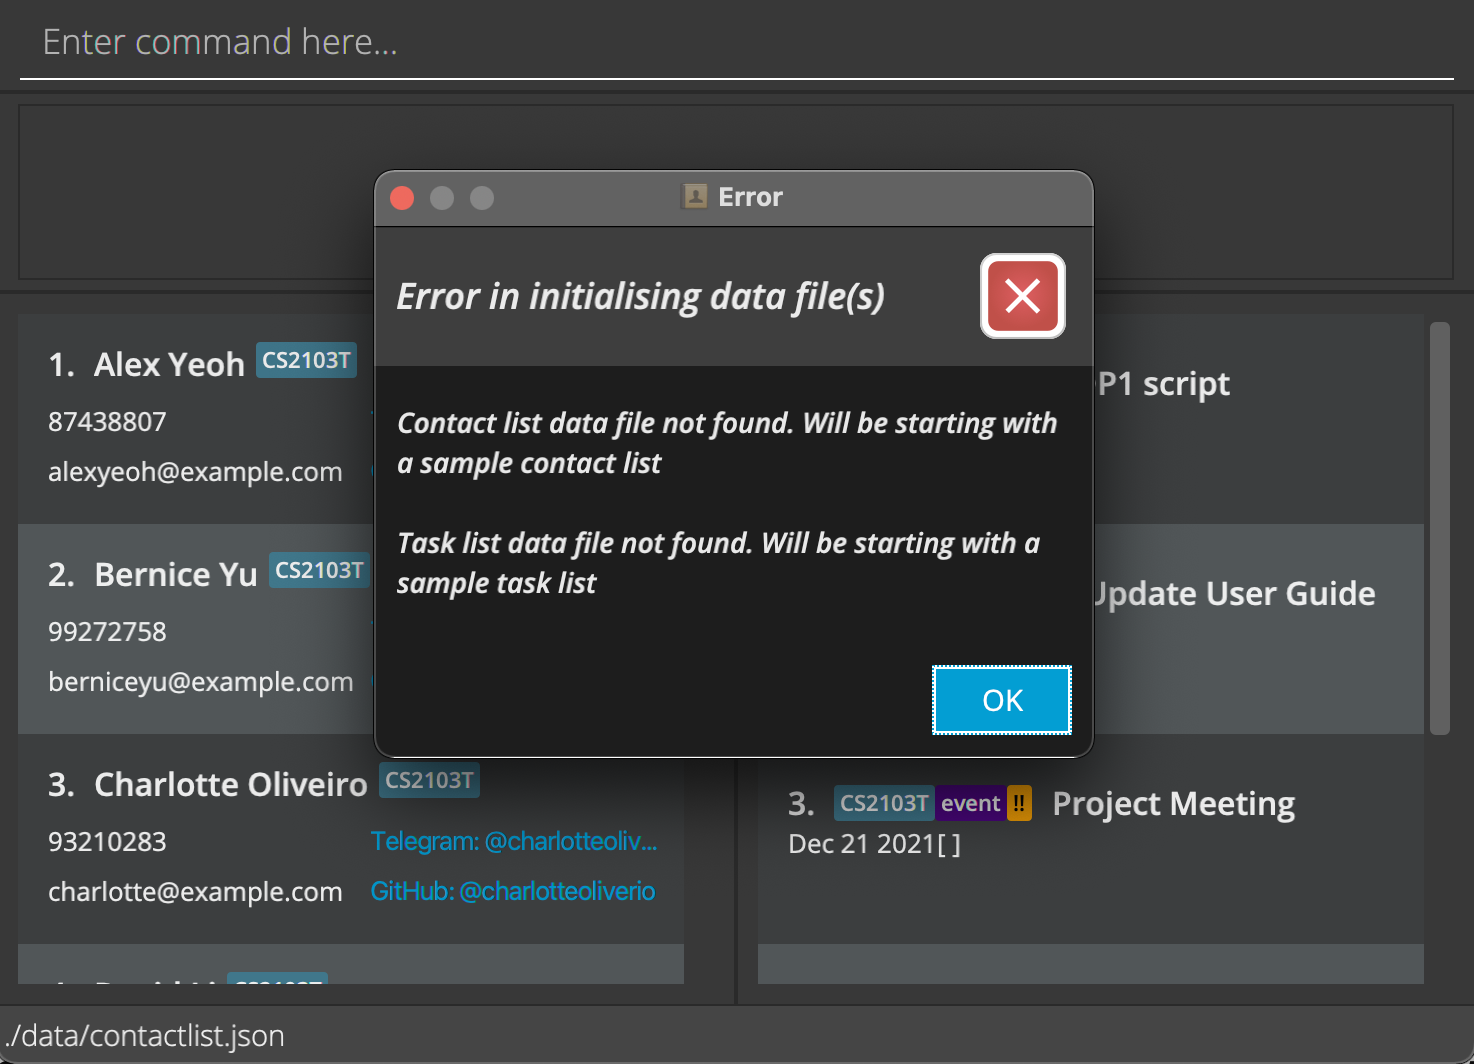Image resolution: width=1474 pixels, height=1064 pixels.
Task: Close the Error dialog with red button
Action: [x=402, y=198]
